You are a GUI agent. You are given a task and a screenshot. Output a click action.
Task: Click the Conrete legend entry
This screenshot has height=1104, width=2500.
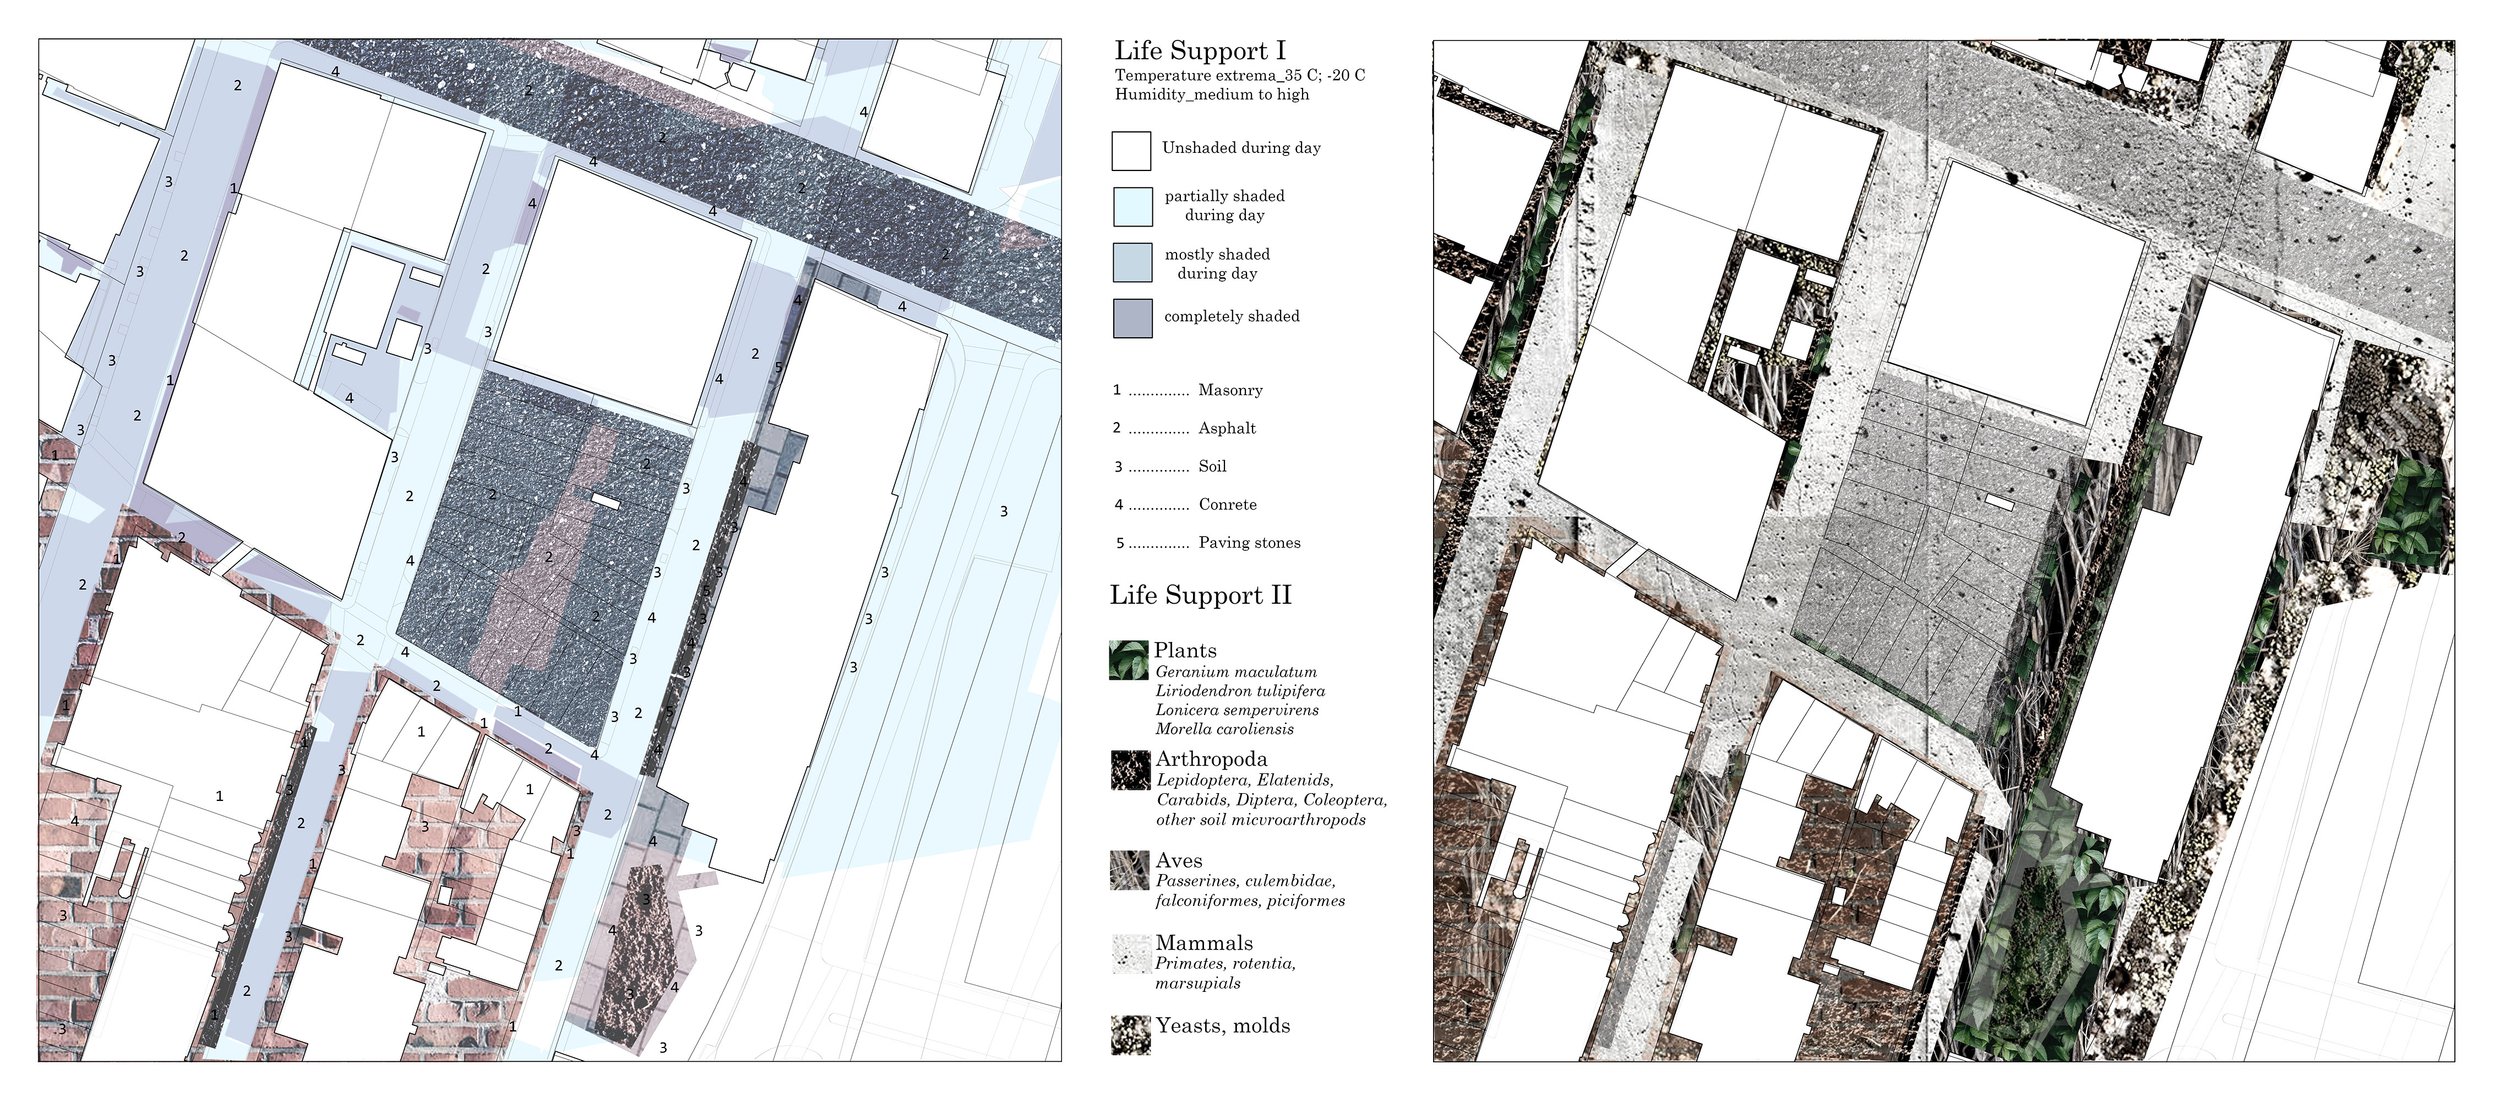click(1227, 505)
